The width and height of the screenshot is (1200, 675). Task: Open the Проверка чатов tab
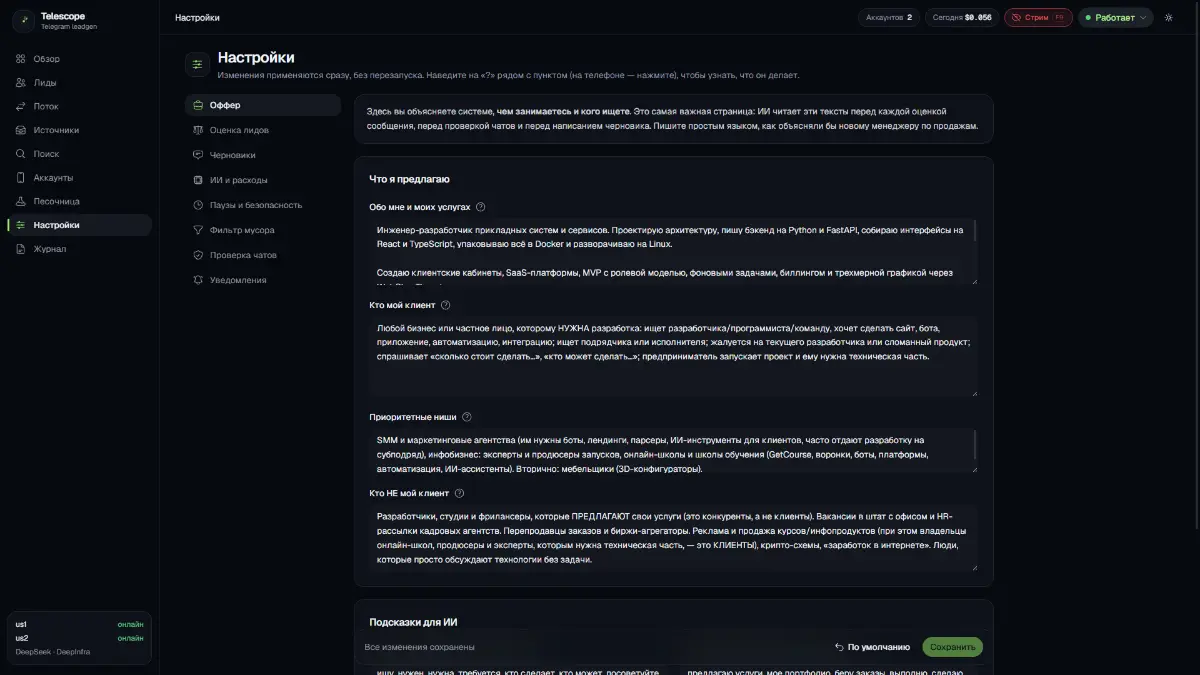(x=263, y=255)
